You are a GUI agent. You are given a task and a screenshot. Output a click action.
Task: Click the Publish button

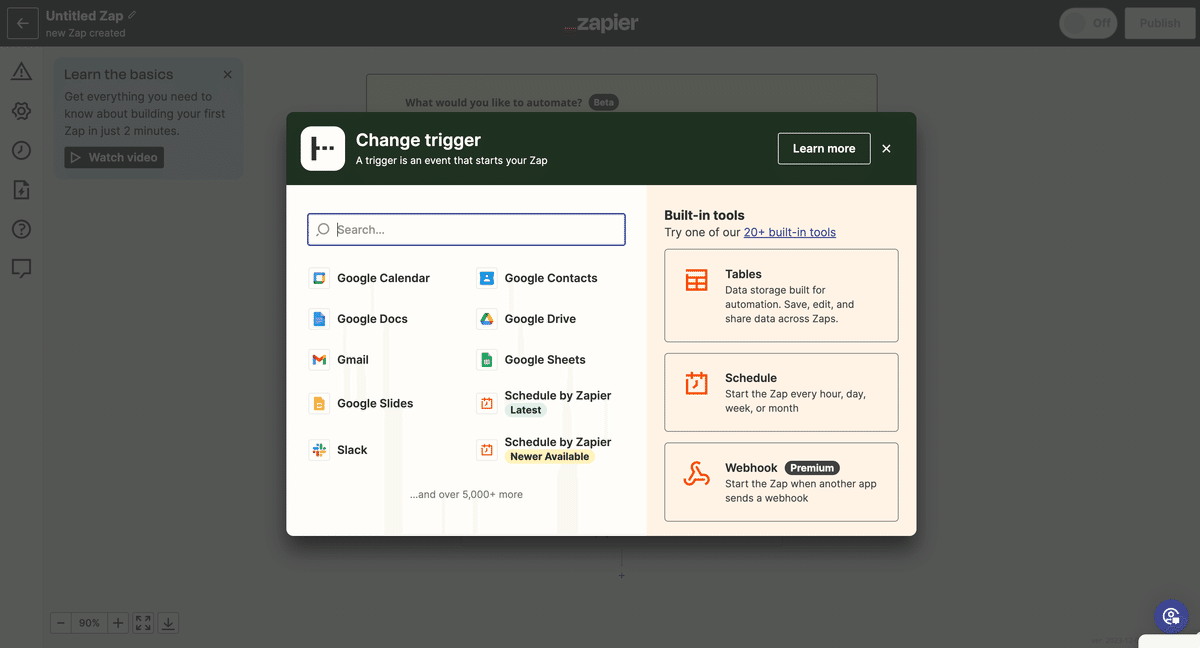tap(1160, 23)
